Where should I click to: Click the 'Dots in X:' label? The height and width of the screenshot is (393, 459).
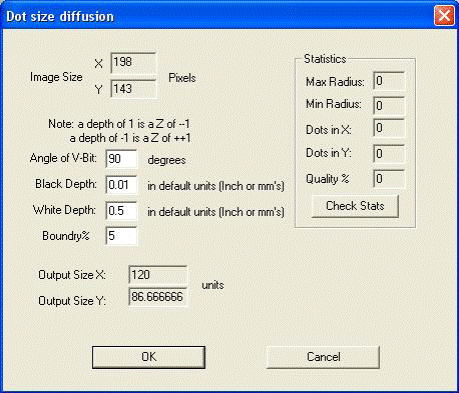(x=328, y=130)
